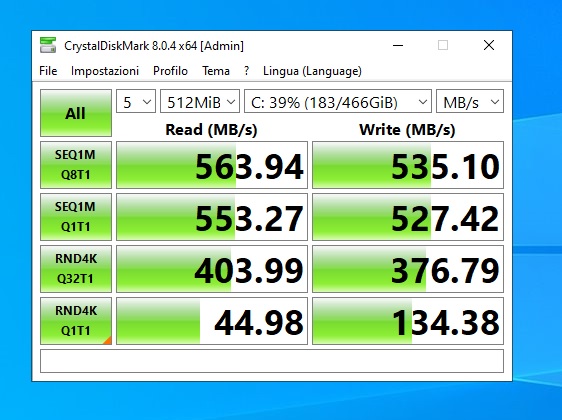Screen dimensions: 562x420
Task: Select the 535.10 write result value
Action: 408,165
